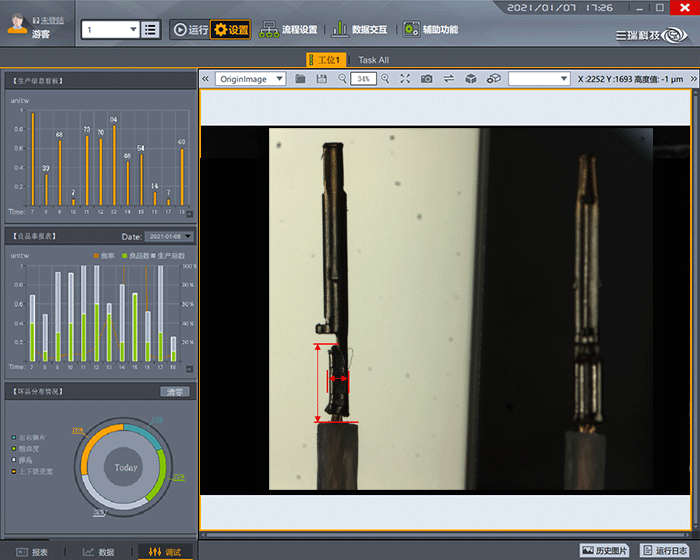Click the 报表 tab icon

point(22,552)
